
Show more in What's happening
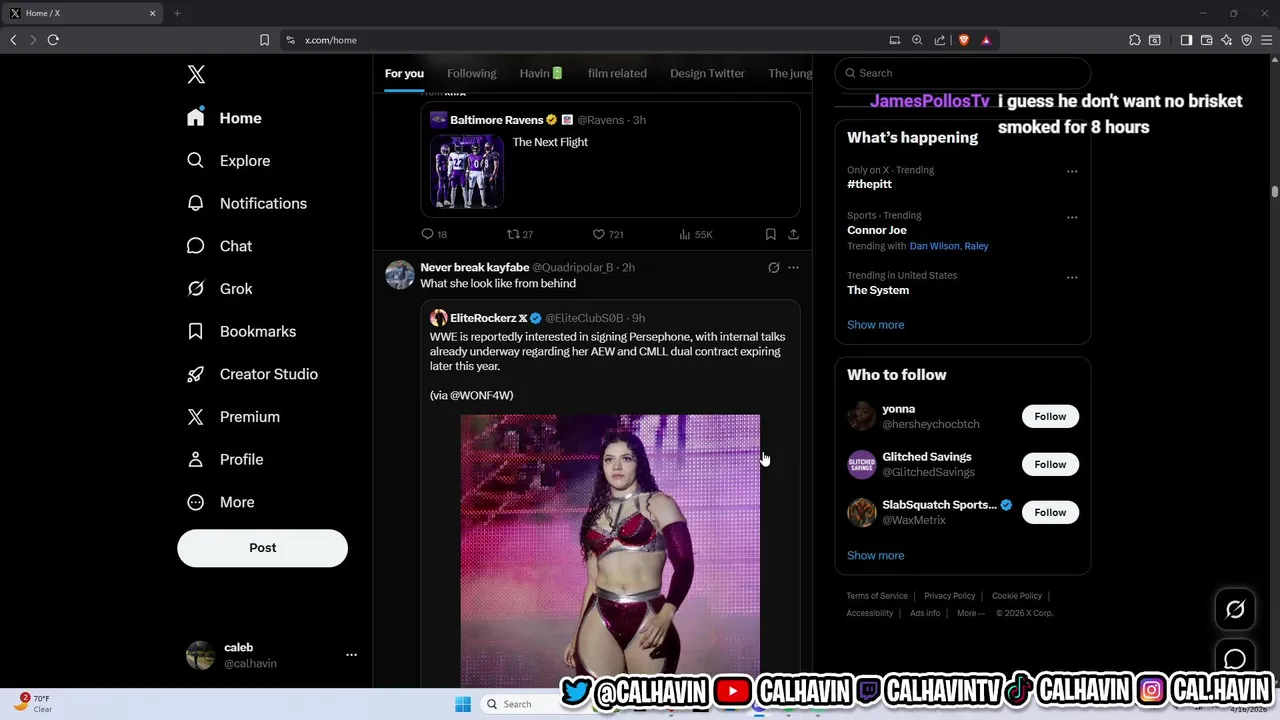875,325
